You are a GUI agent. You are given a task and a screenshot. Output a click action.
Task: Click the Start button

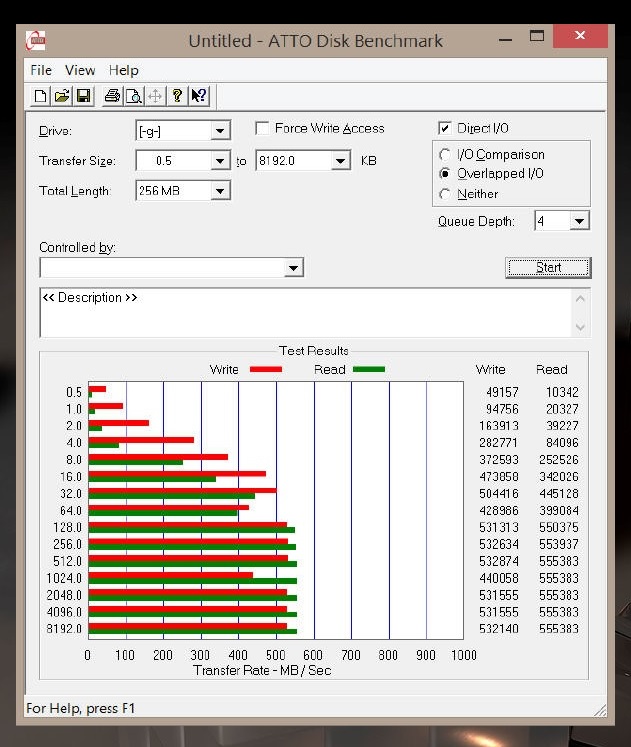(548, 267)
